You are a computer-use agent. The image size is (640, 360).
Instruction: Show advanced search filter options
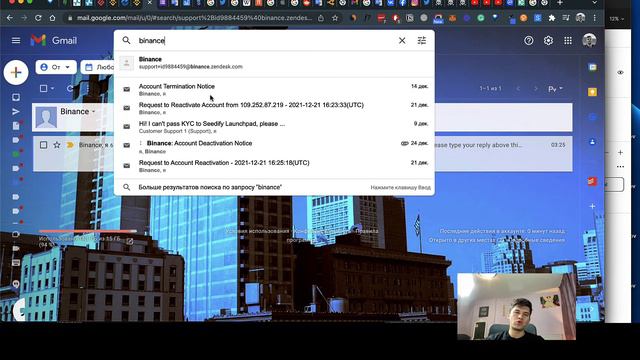422,40
